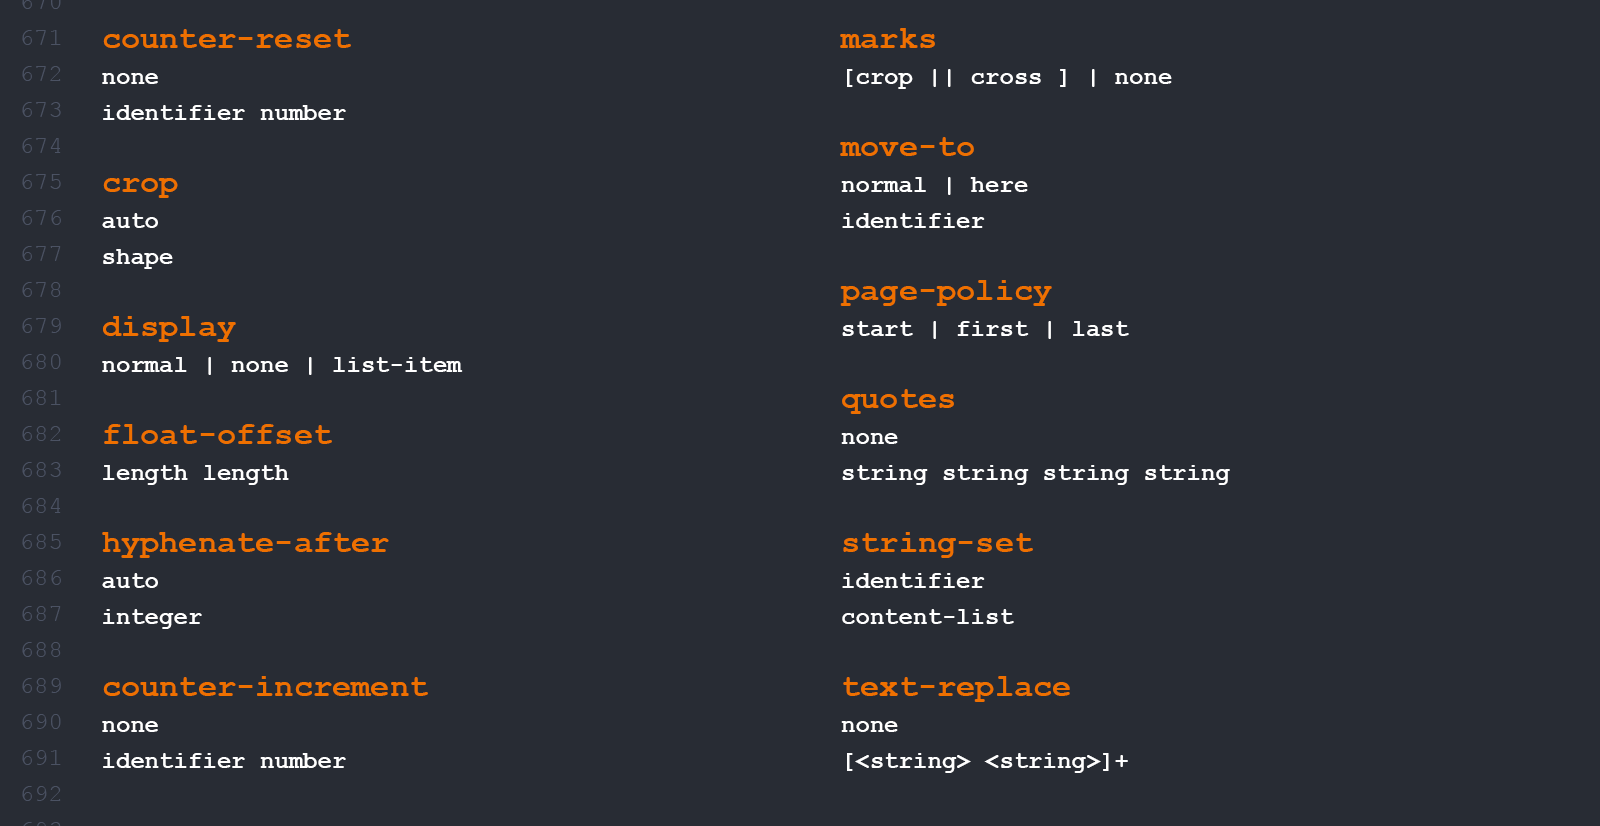
Task: Click the 'normal | none | list-item' value
Action: point(282,365)
